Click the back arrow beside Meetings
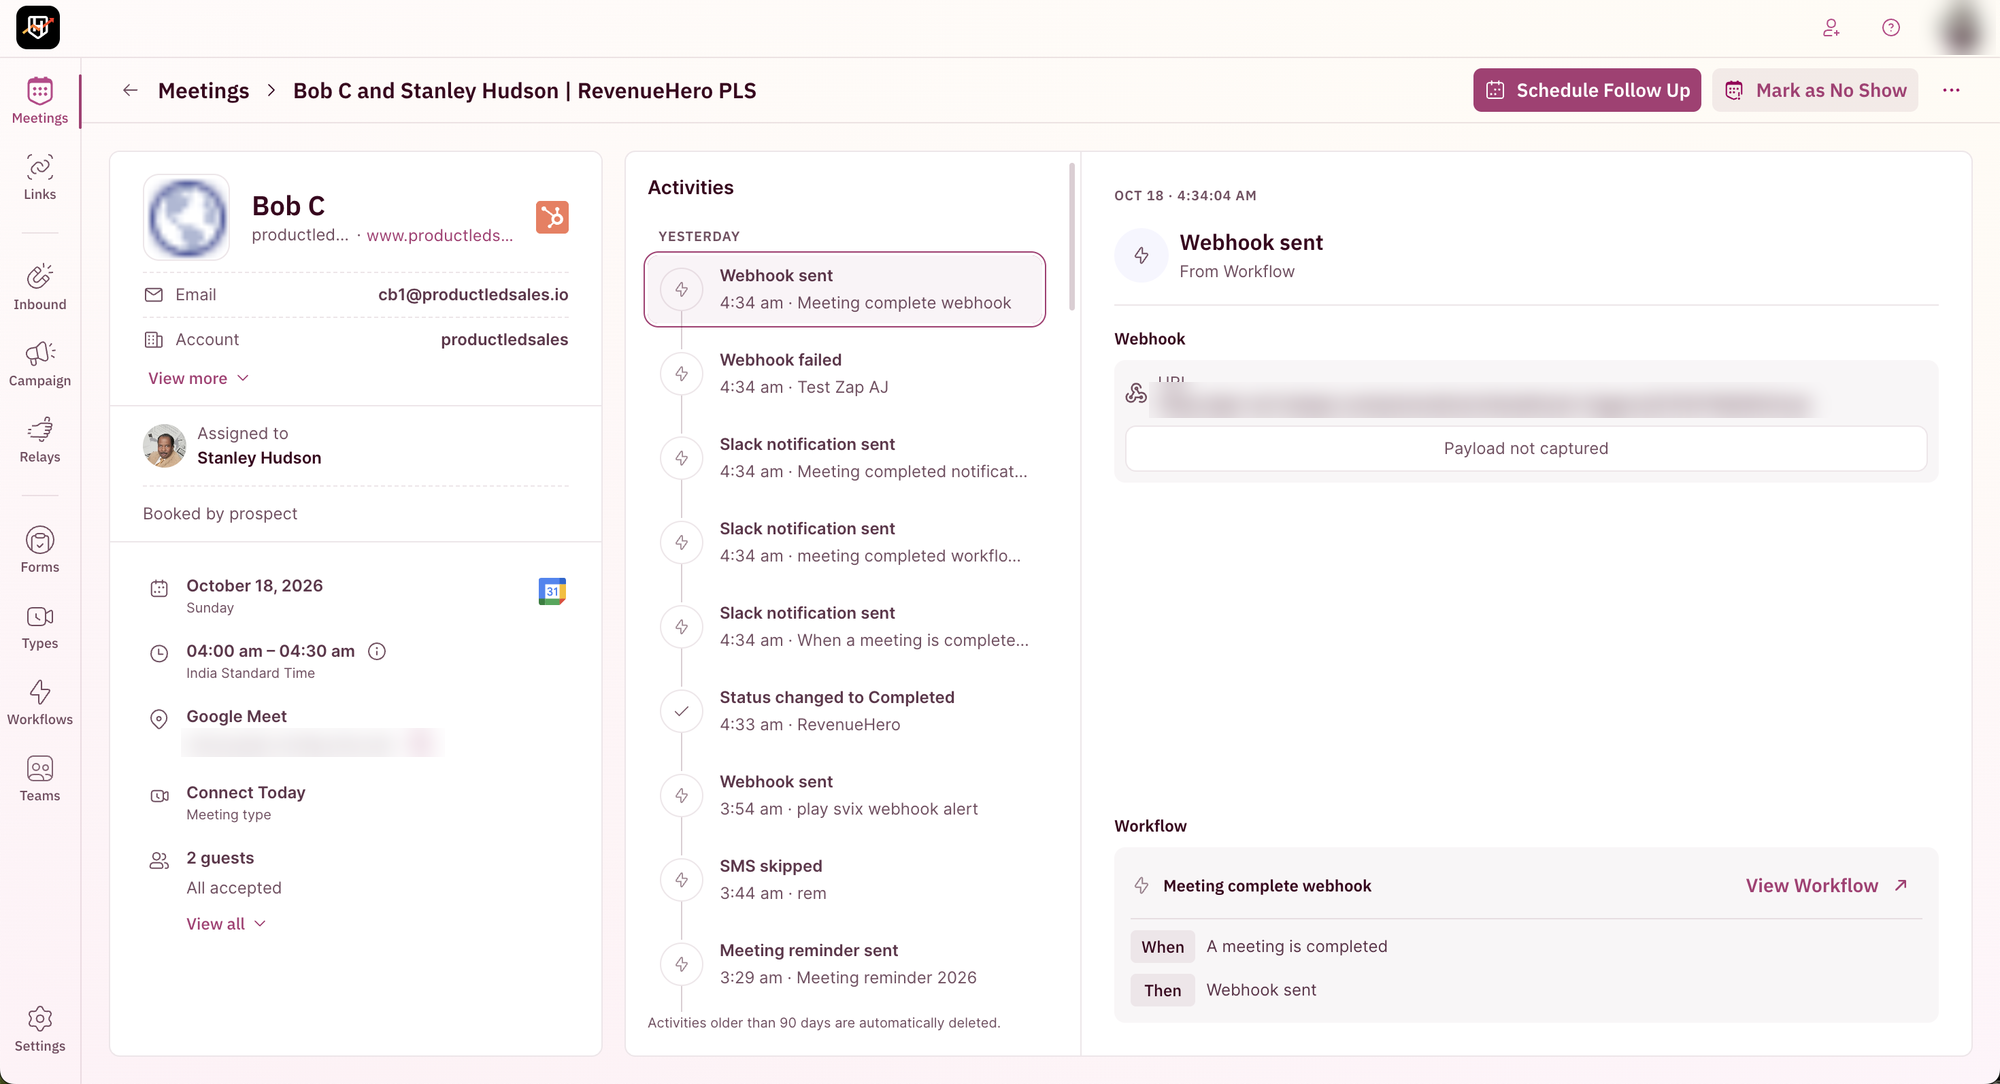The height and width of the screenshot is (1084, 2000). (130, 90)
